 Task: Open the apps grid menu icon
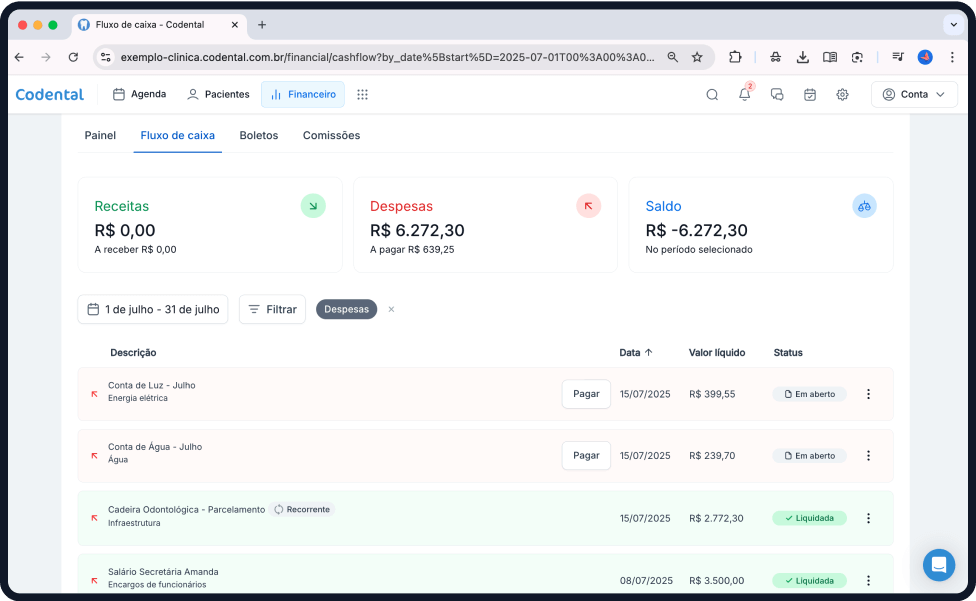tap(362, 94)
